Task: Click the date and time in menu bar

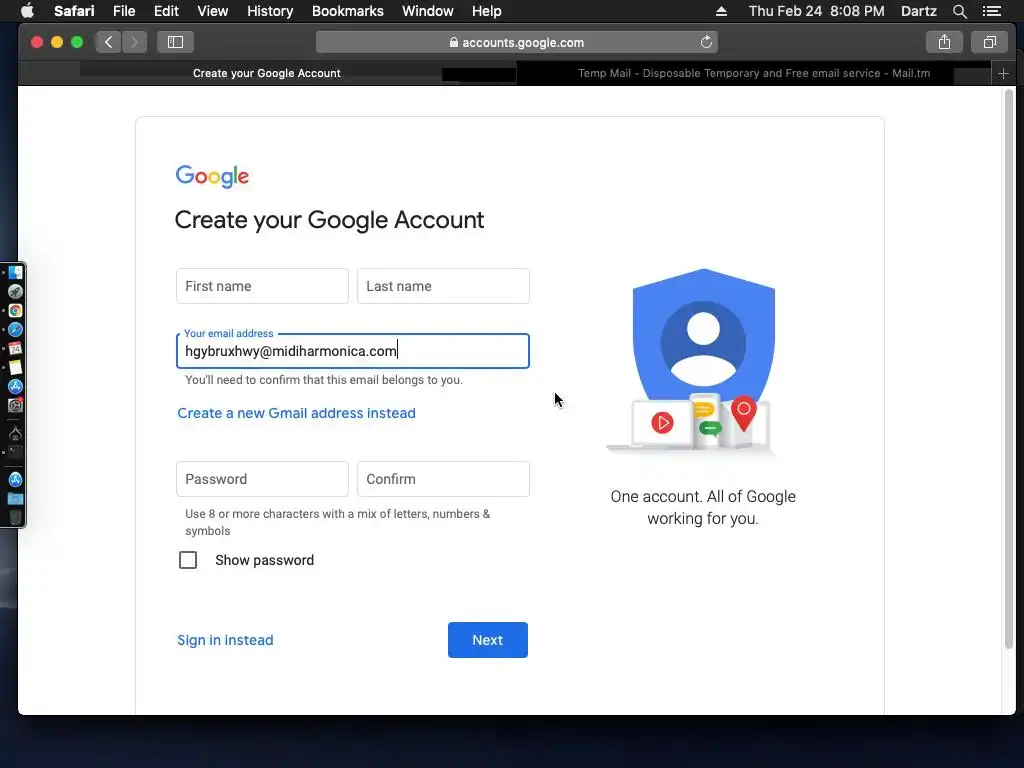Action: [816, 11]
